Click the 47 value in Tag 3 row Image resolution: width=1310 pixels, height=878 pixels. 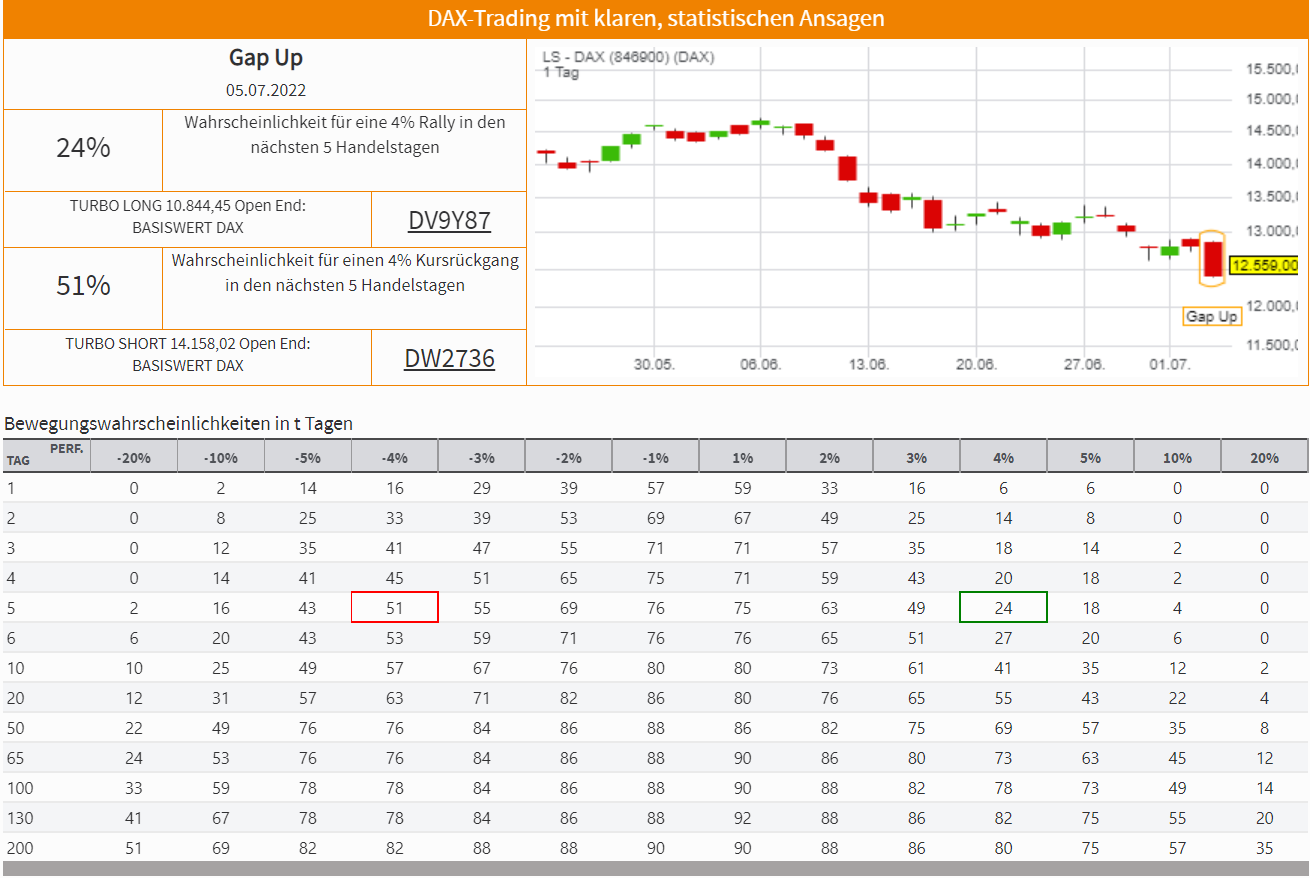pos(482,548)
